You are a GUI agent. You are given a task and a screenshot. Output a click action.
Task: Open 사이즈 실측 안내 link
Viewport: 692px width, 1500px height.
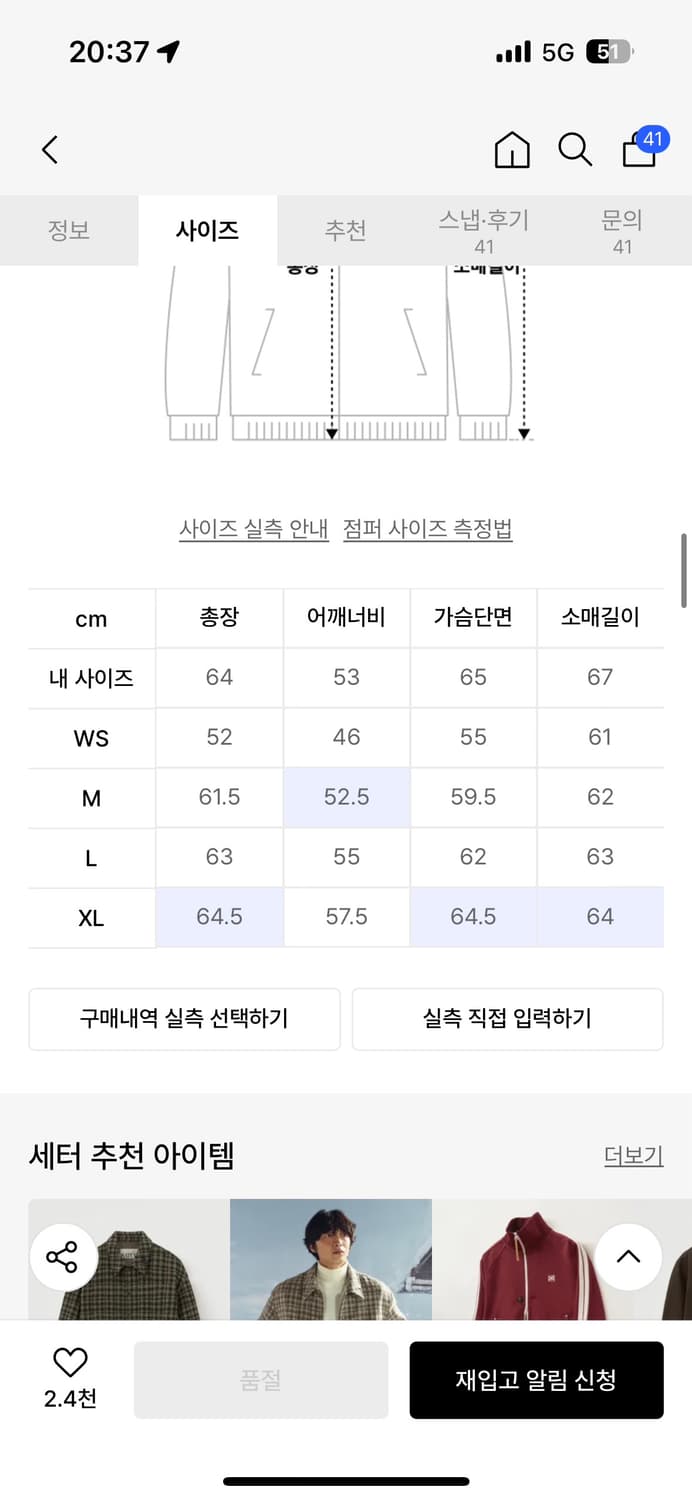254,529
